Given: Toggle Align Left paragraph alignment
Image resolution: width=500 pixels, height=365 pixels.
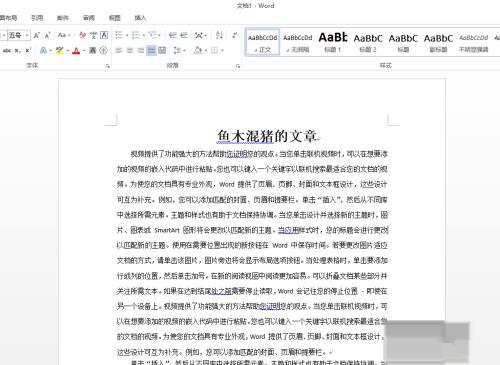Looking at the screenshot, I should (x=119, y=50).
